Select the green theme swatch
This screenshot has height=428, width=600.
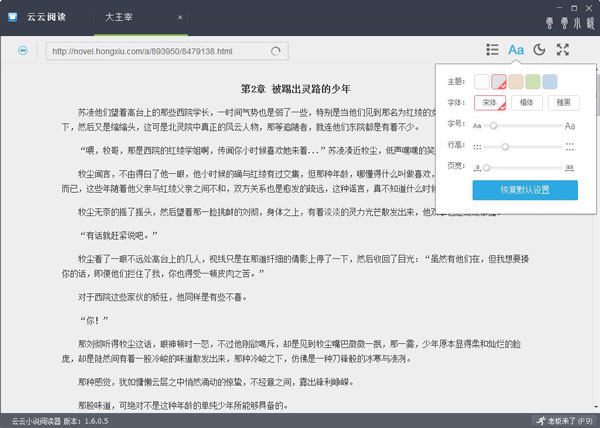pyautogui.click(x=533, y=82)
